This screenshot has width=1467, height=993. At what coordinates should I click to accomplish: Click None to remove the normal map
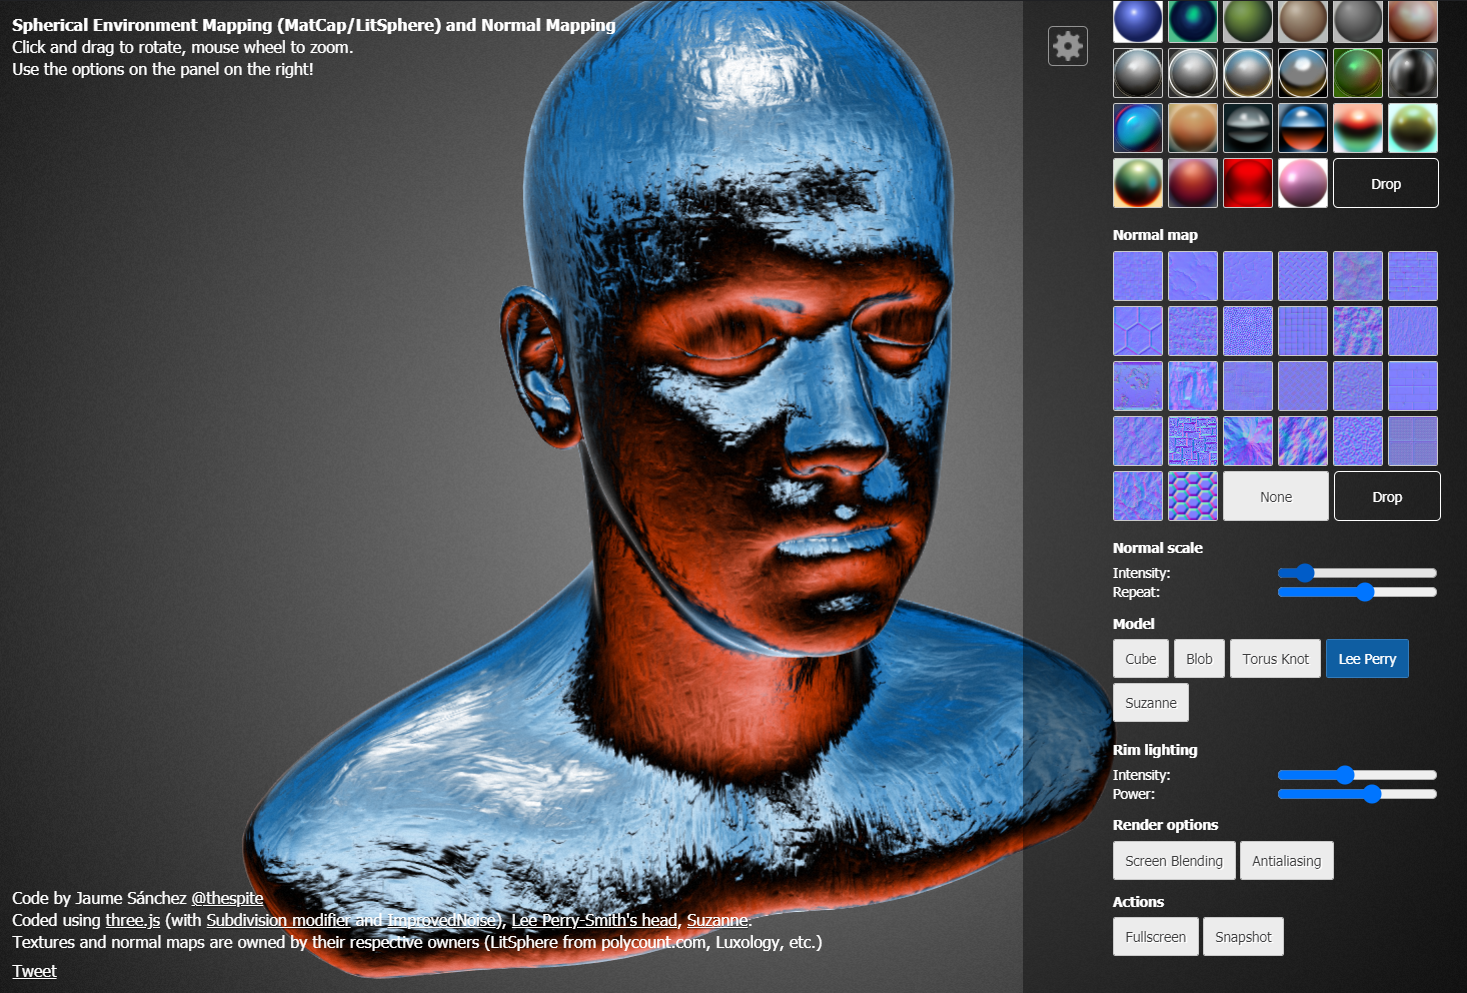[1276, 496]
